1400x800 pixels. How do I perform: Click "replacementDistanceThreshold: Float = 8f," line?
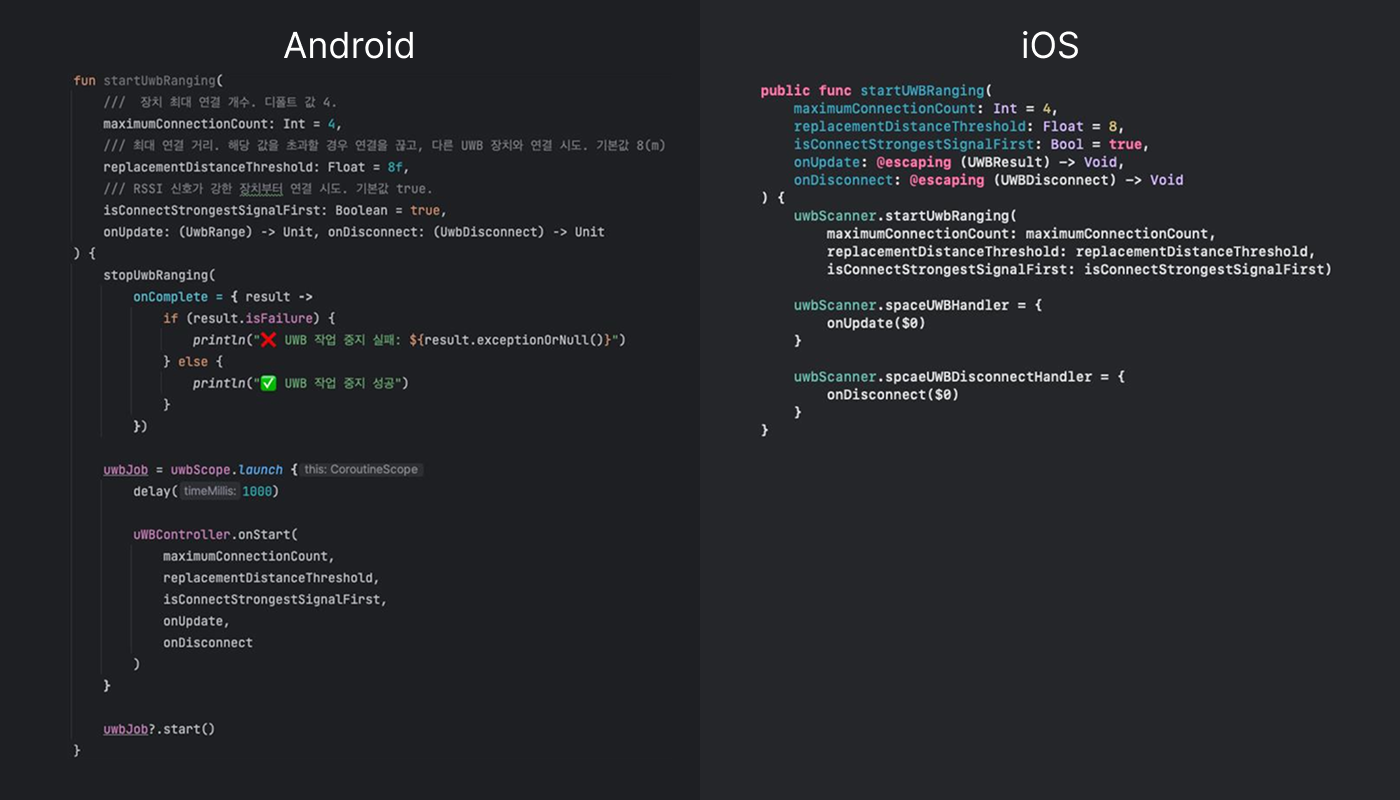pos(256,167)
